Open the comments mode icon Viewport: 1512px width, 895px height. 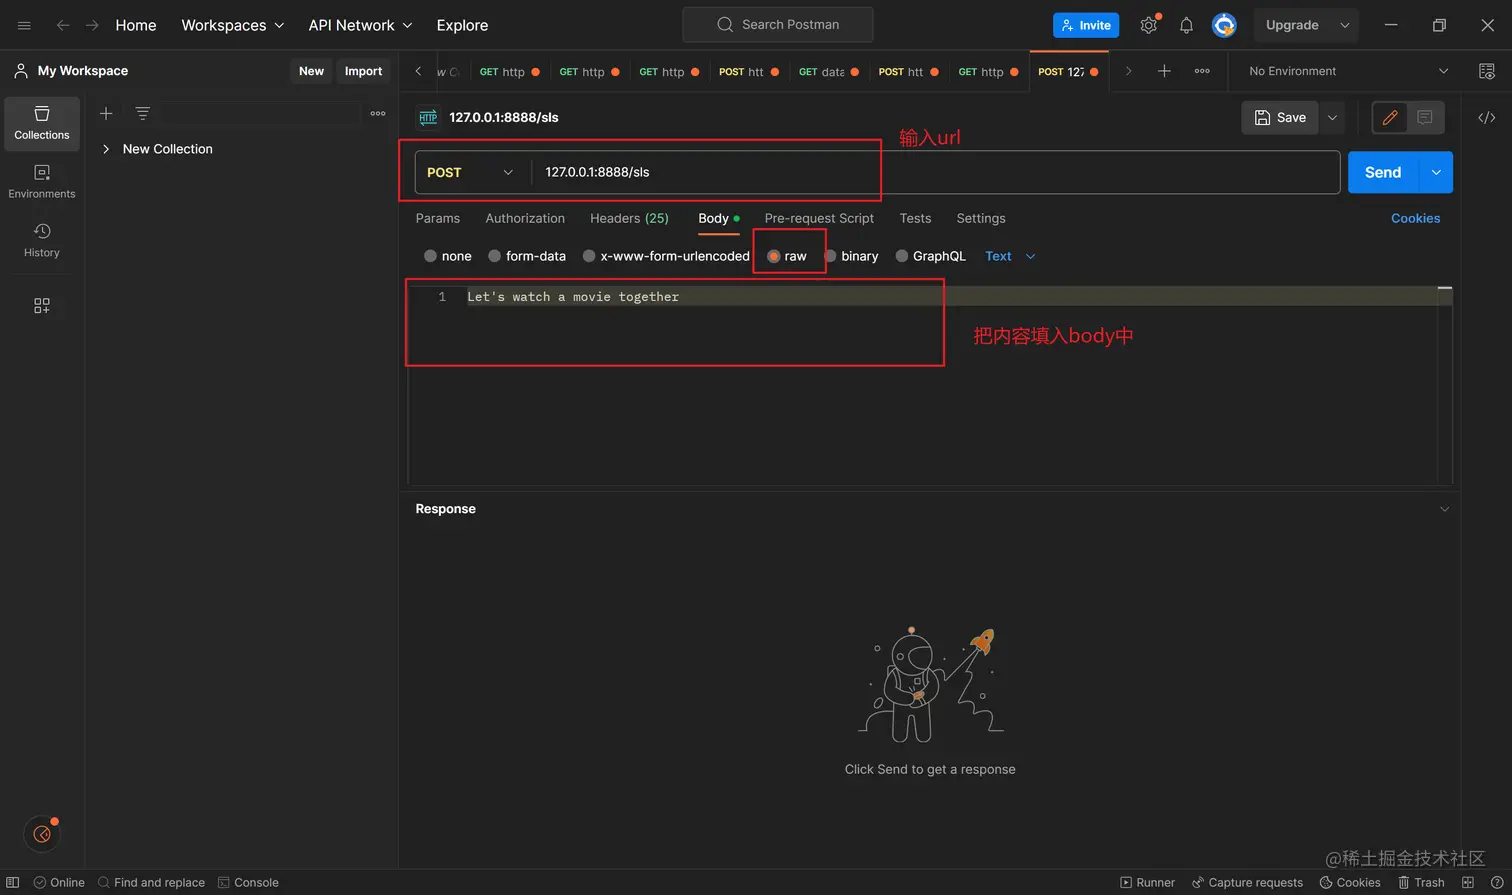point(1425,117)
